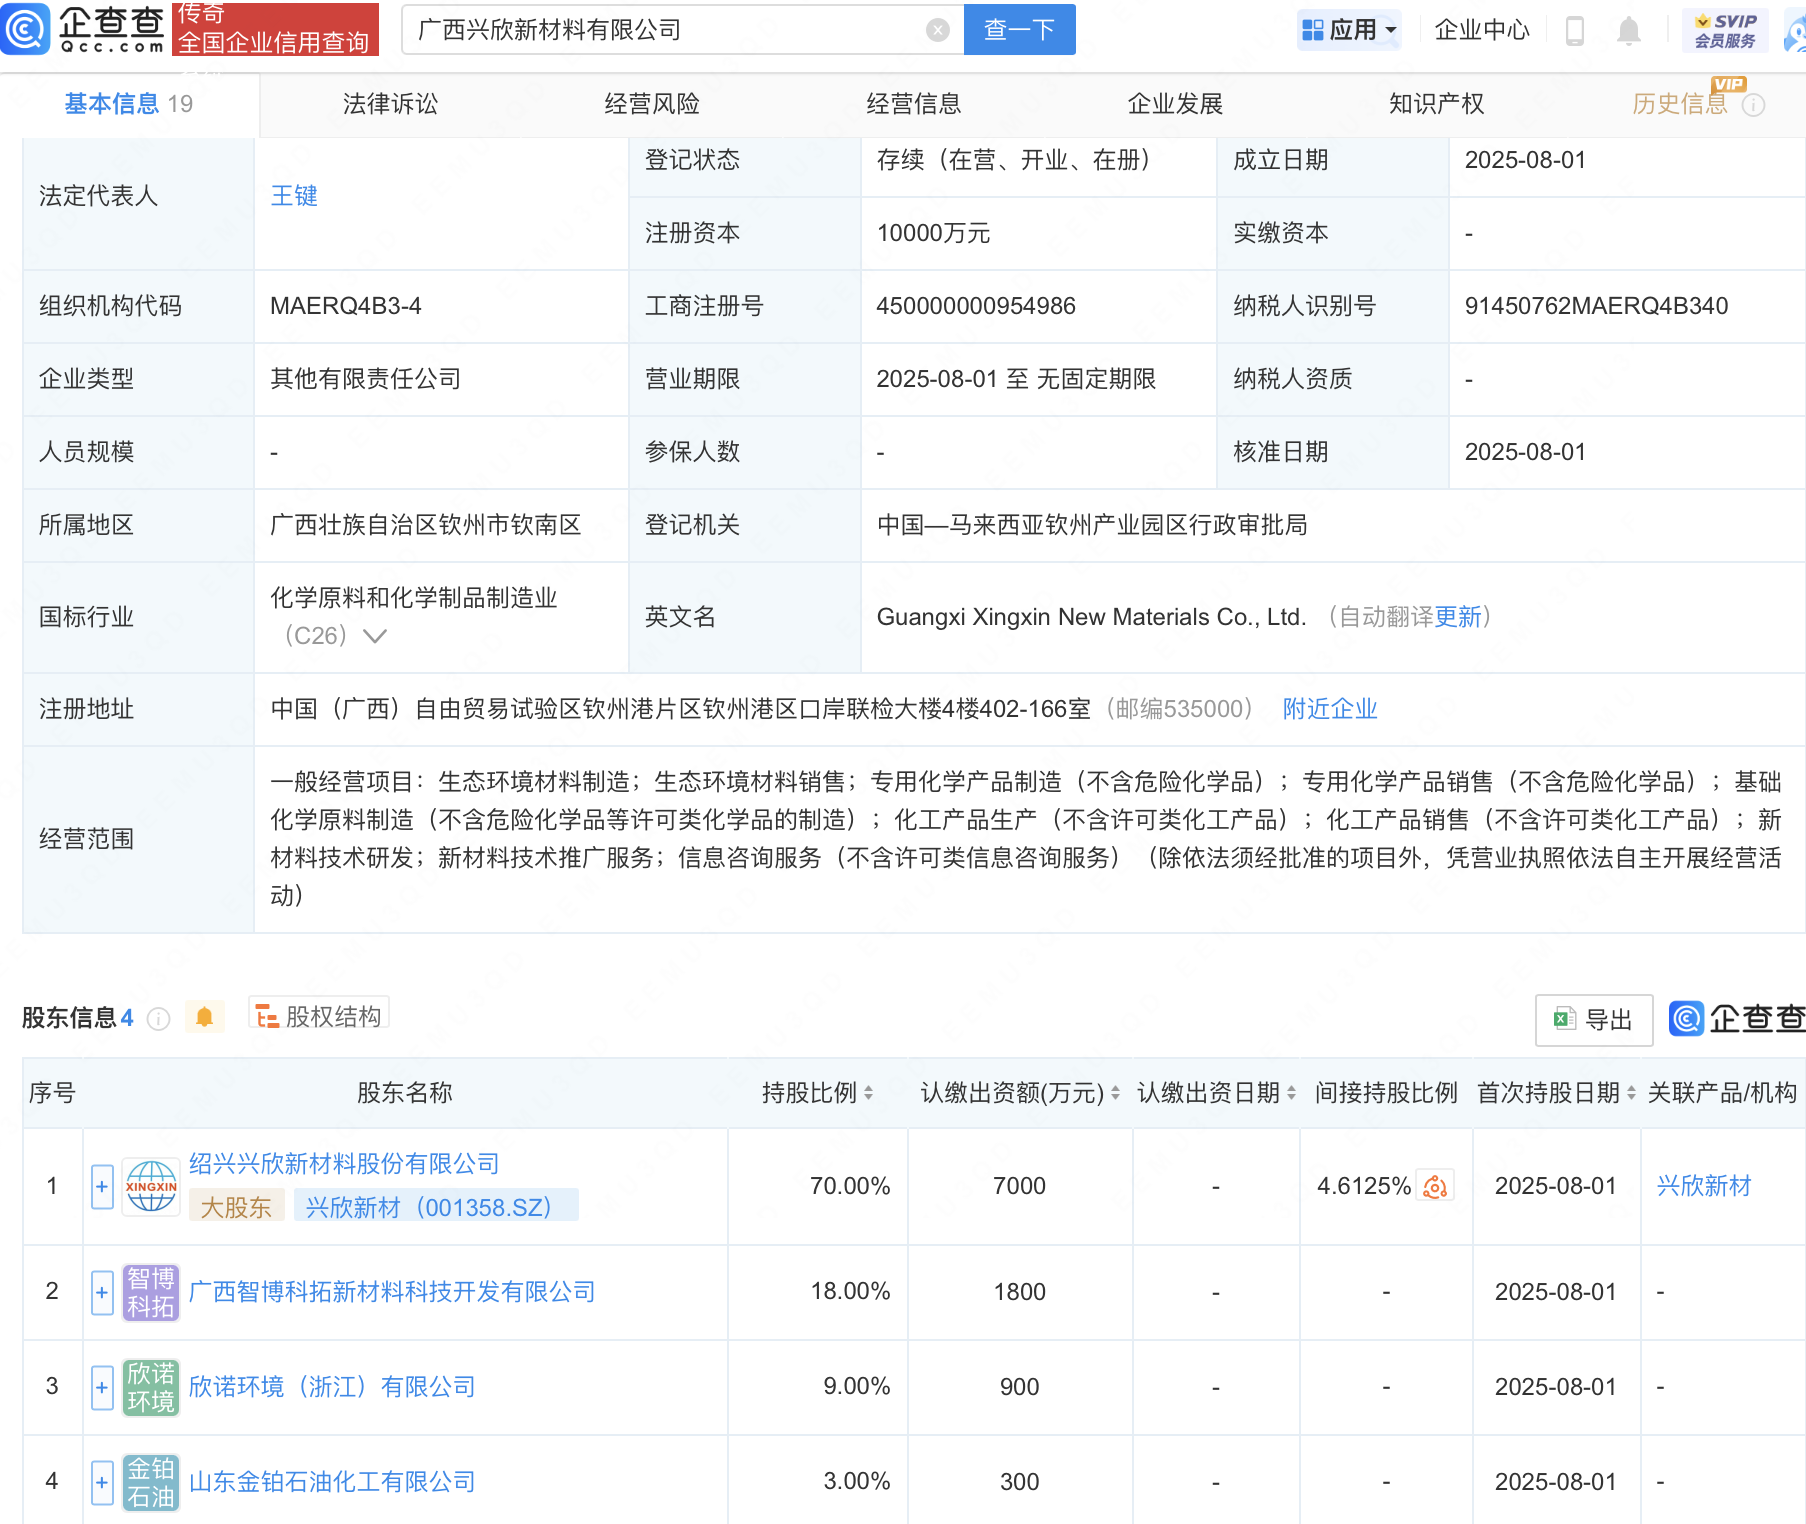Select 纳税人识别号 value 91450762MAERQ4B340

(1596, 306)
